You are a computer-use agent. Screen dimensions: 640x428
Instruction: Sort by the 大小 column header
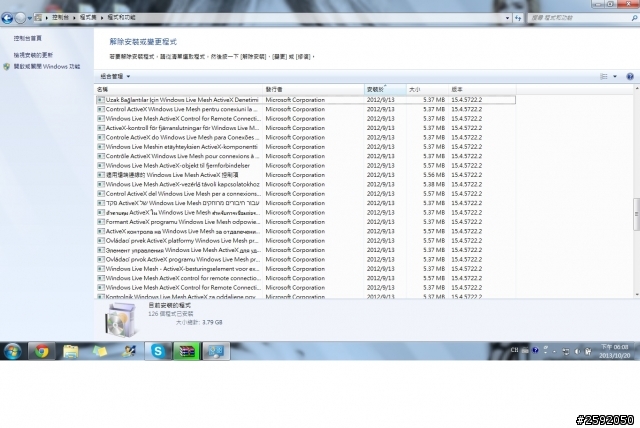tap(427, 89)
